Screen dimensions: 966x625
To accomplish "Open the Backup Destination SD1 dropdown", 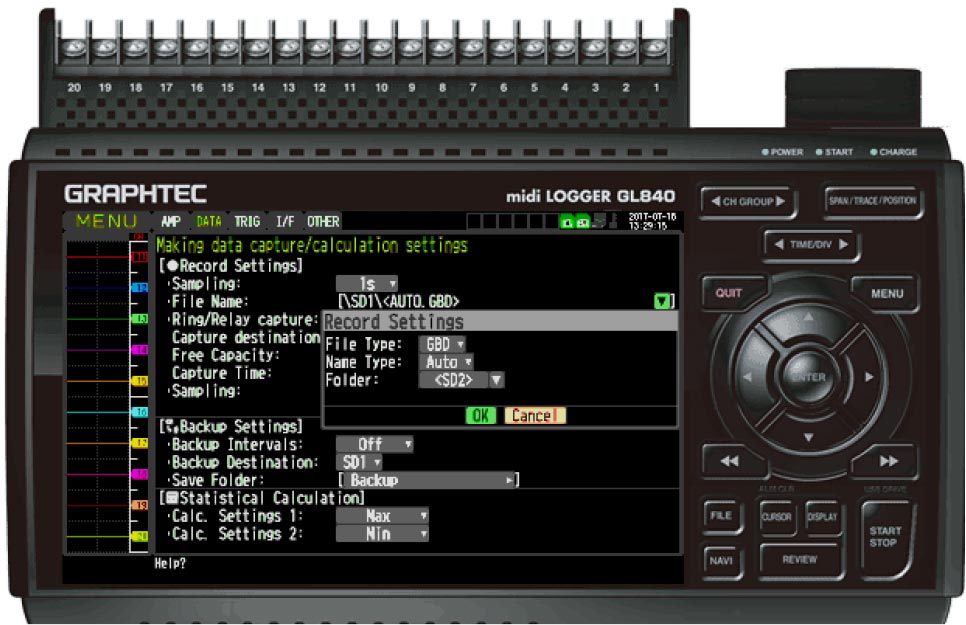I will tap(359, 462).
